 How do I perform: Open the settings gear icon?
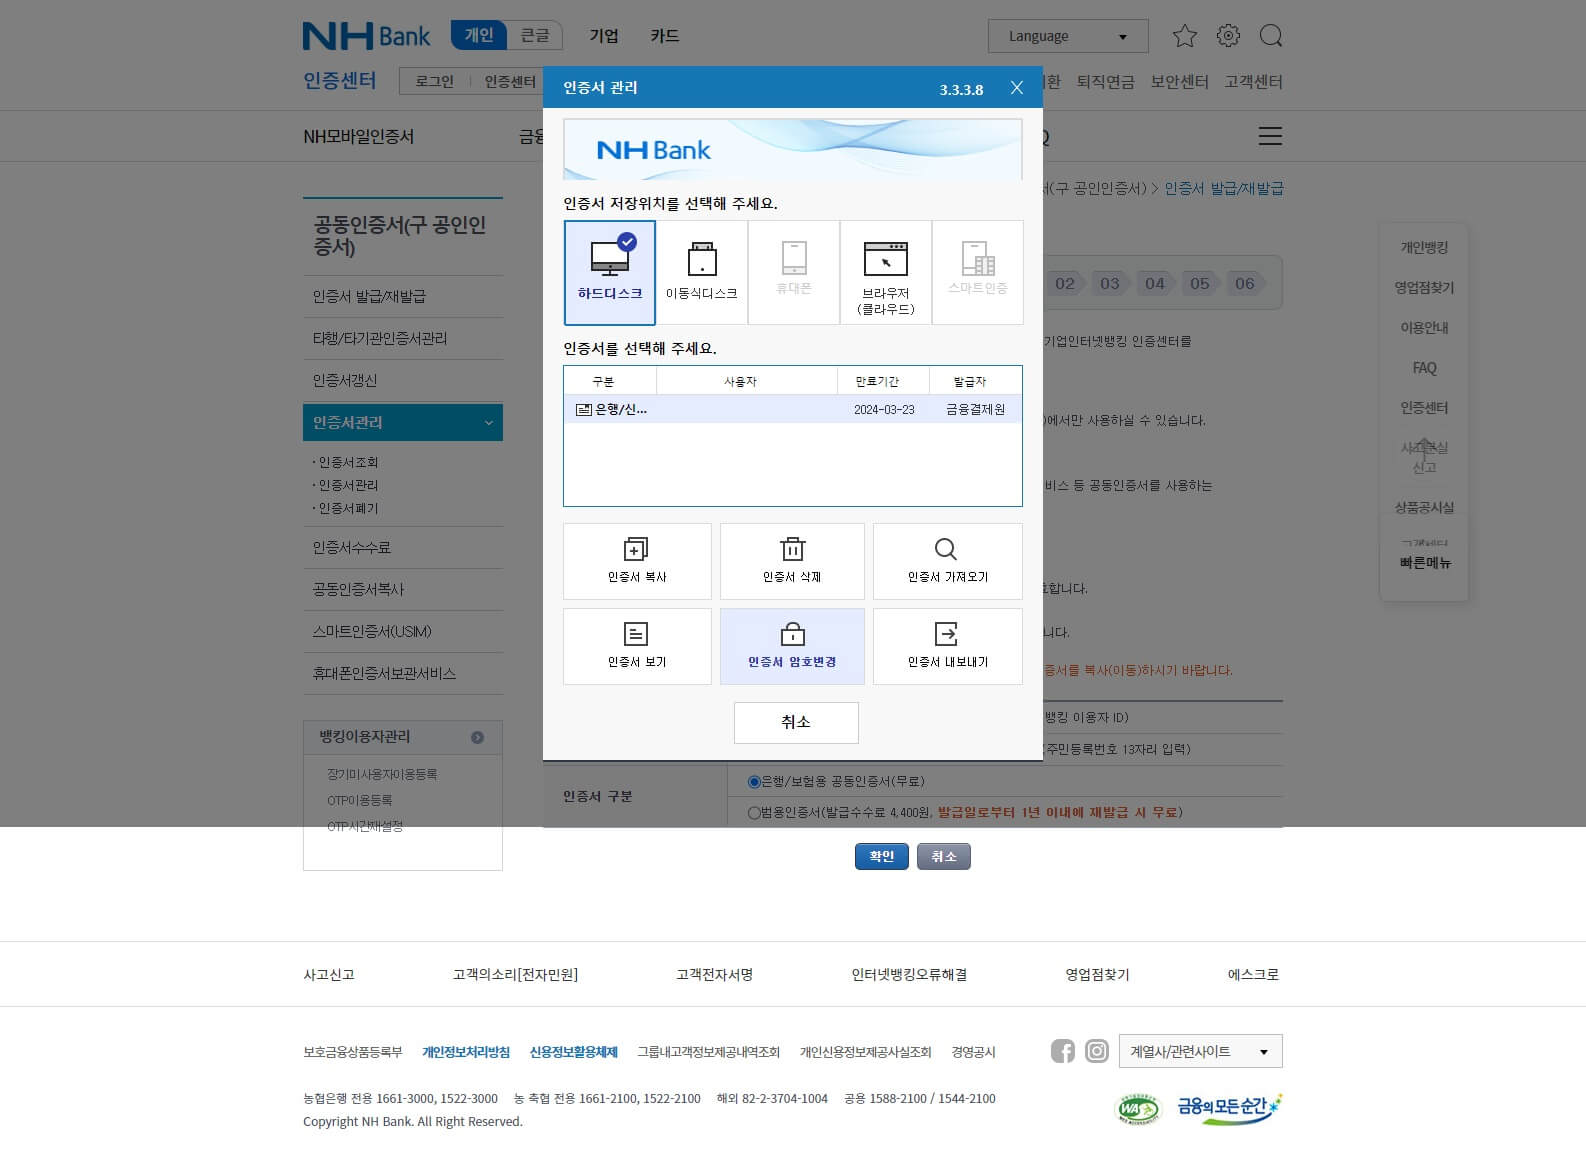1228,36
